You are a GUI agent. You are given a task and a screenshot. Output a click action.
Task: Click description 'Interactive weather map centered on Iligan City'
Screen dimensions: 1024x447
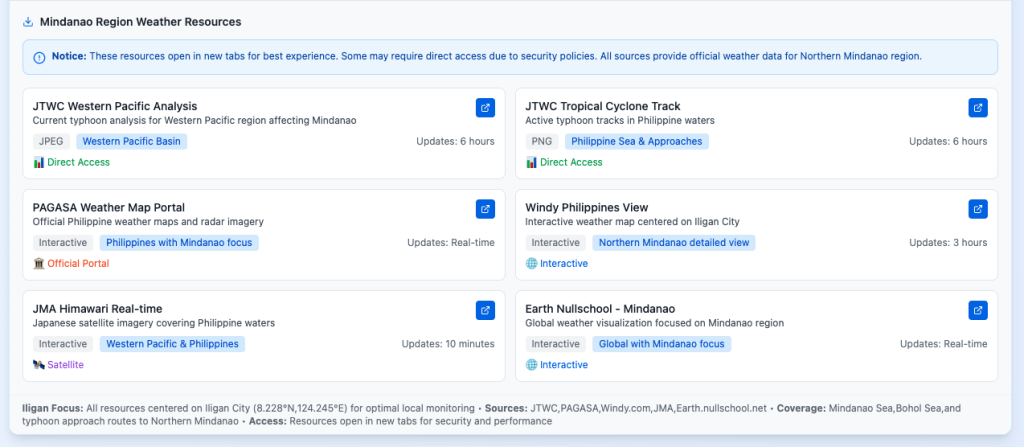[x=633, y=222]
